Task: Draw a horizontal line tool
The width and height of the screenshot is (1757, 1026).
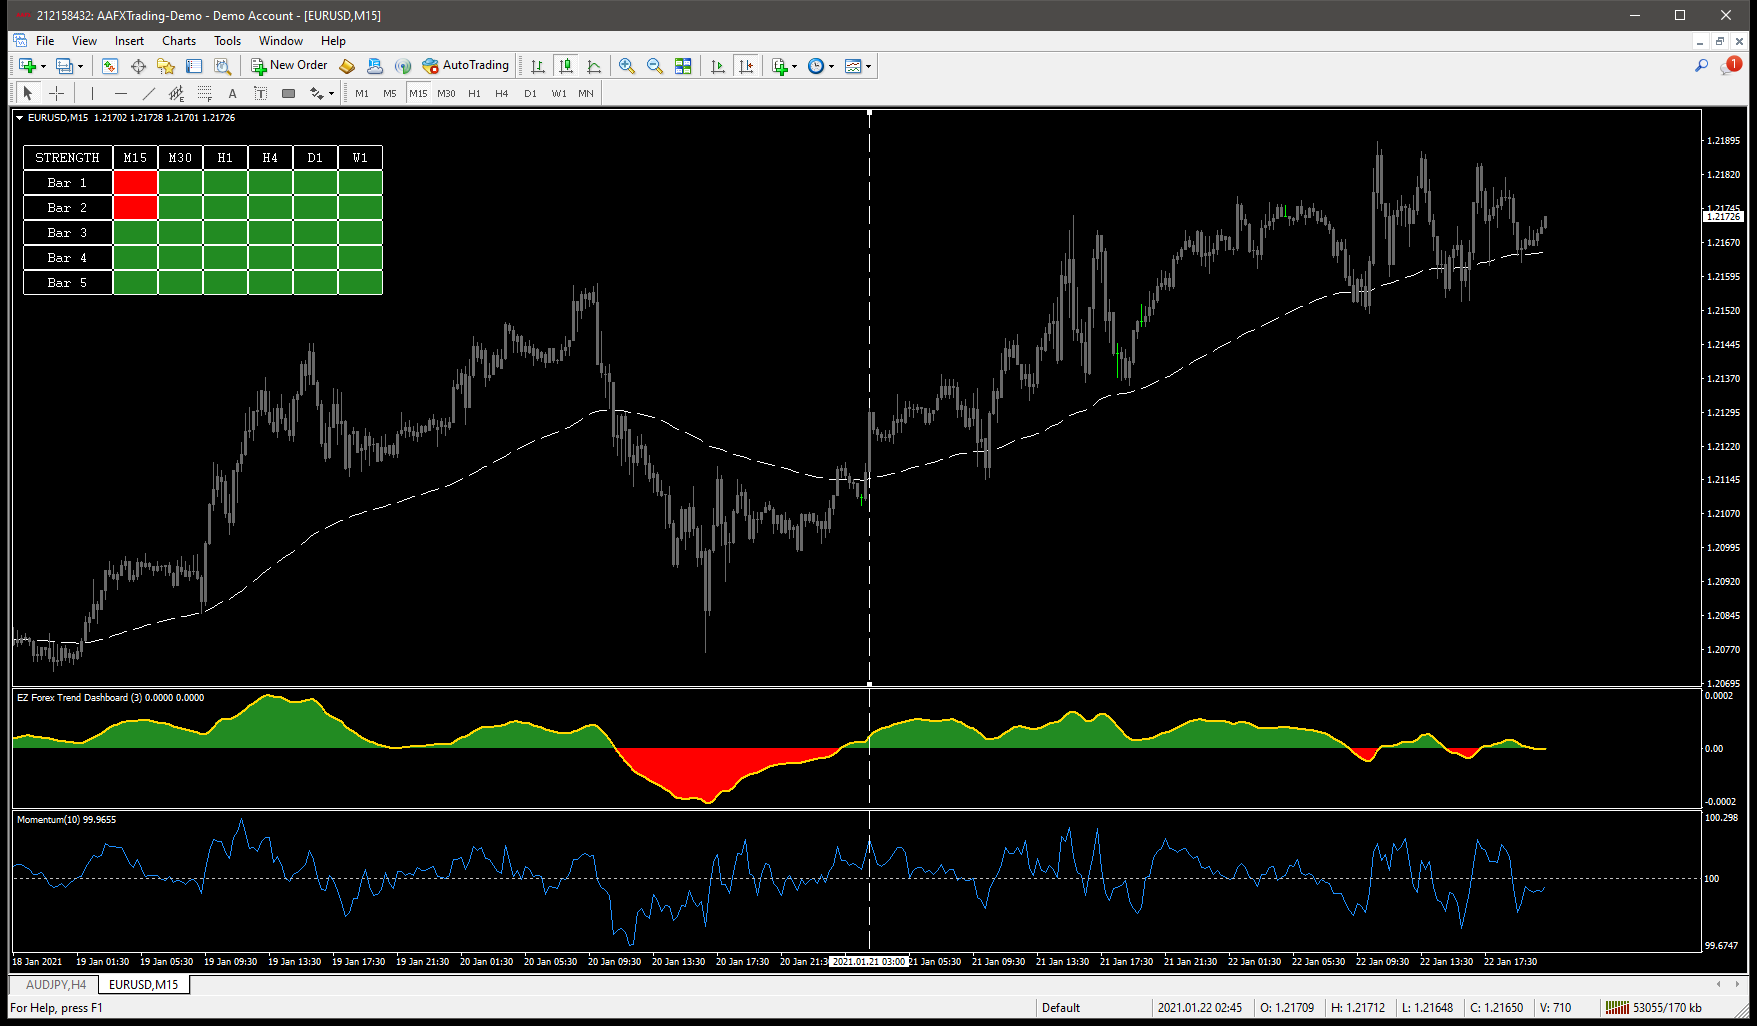Action: (120, 93)
